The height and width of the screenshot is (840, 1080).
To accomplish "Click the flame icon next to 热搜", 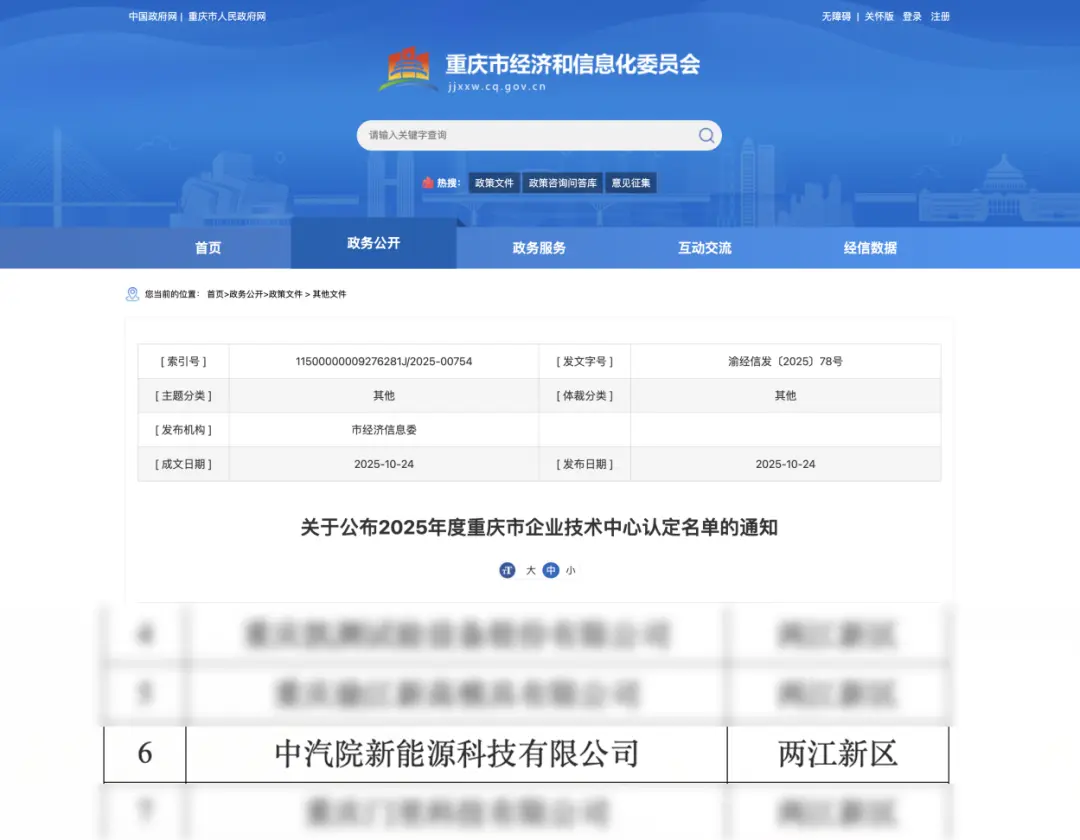I will (429, 182).
